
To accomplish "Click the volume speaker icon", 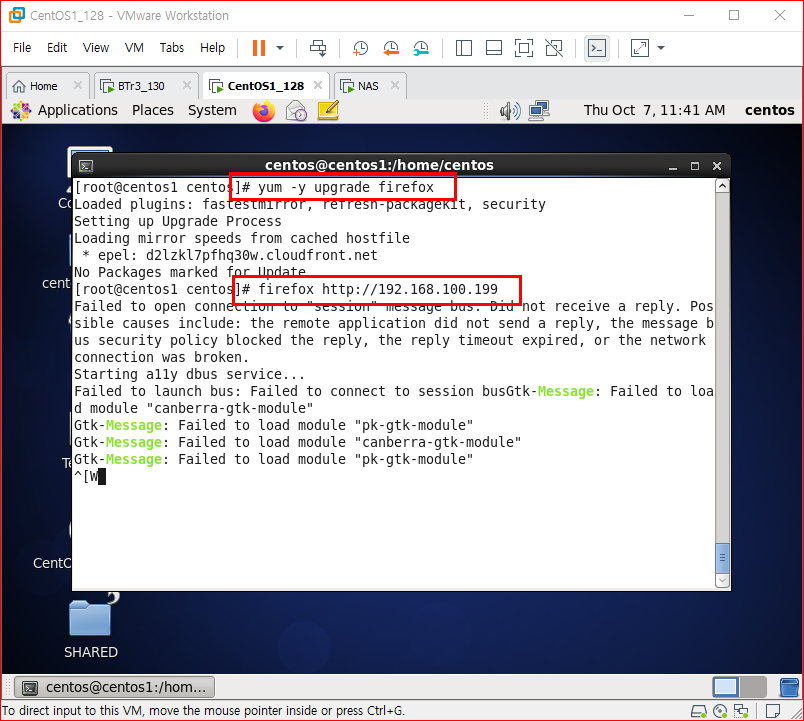I will 510,111.
